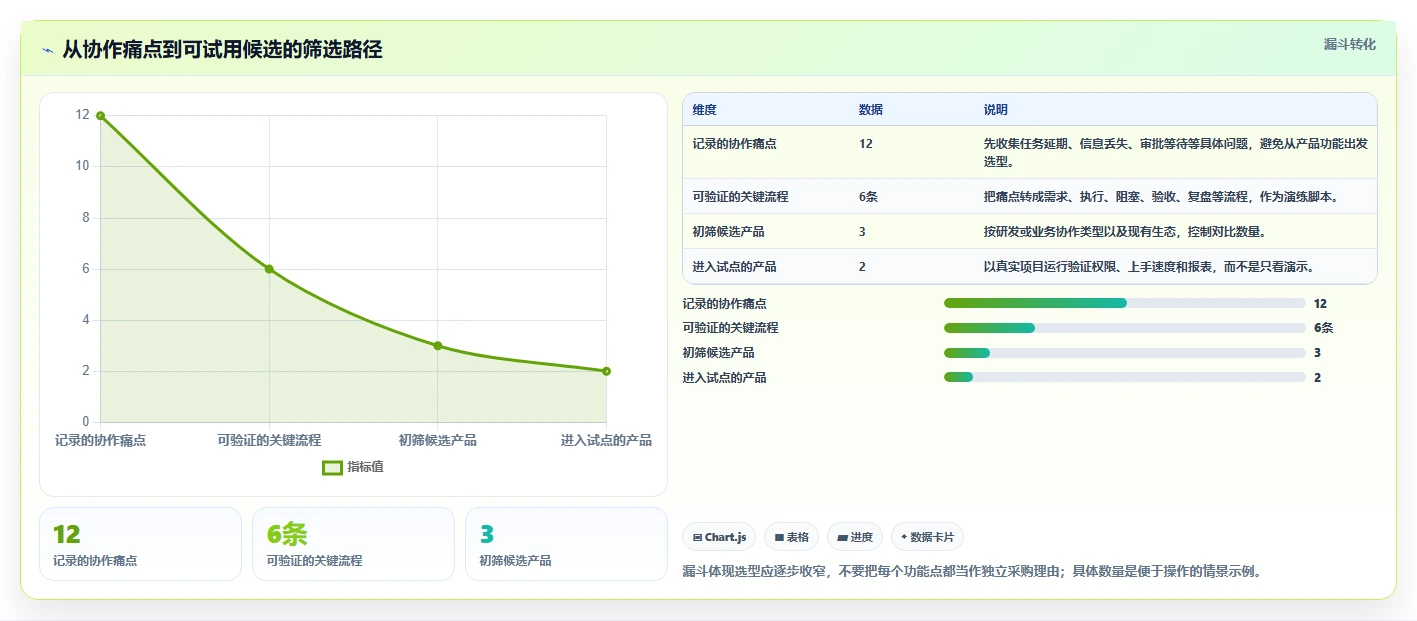1417x621 pixels.
Task: Click the chart data point at value 6
Action: 269,269
